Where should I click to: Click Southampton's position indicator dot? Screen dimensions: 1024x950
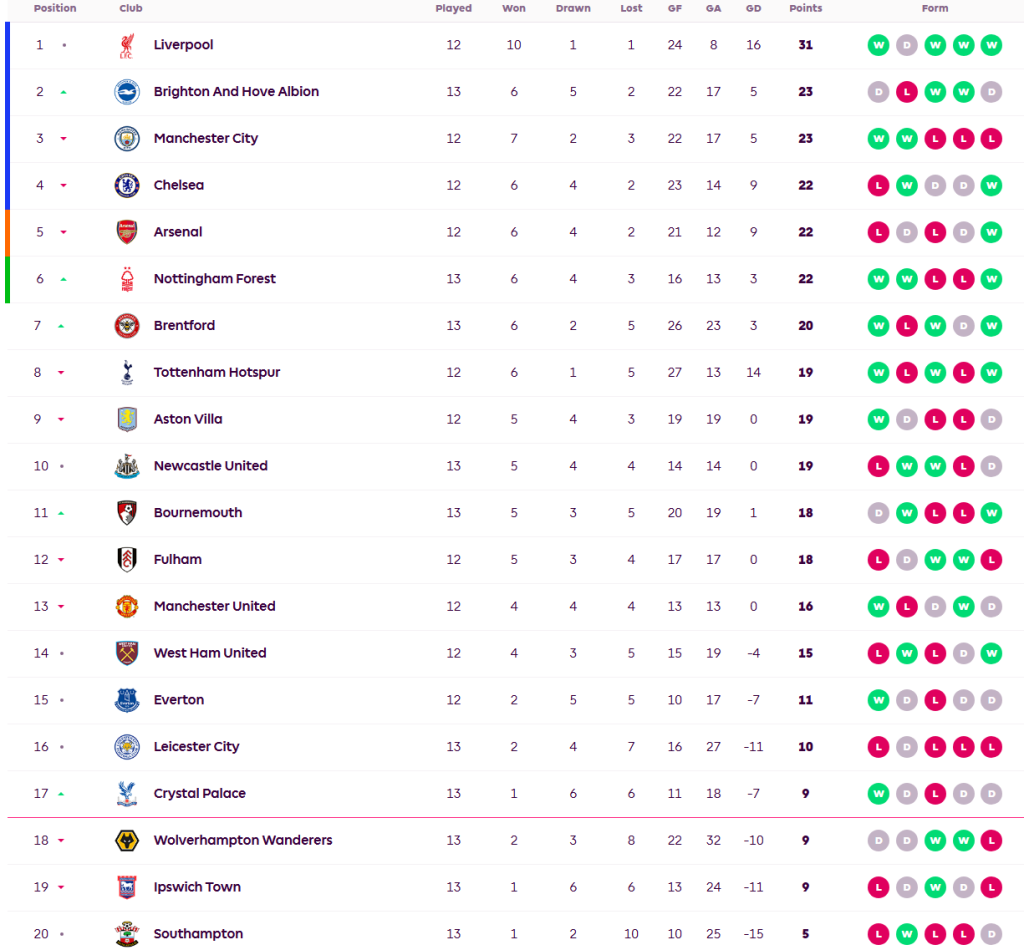[x=63, y=934]
